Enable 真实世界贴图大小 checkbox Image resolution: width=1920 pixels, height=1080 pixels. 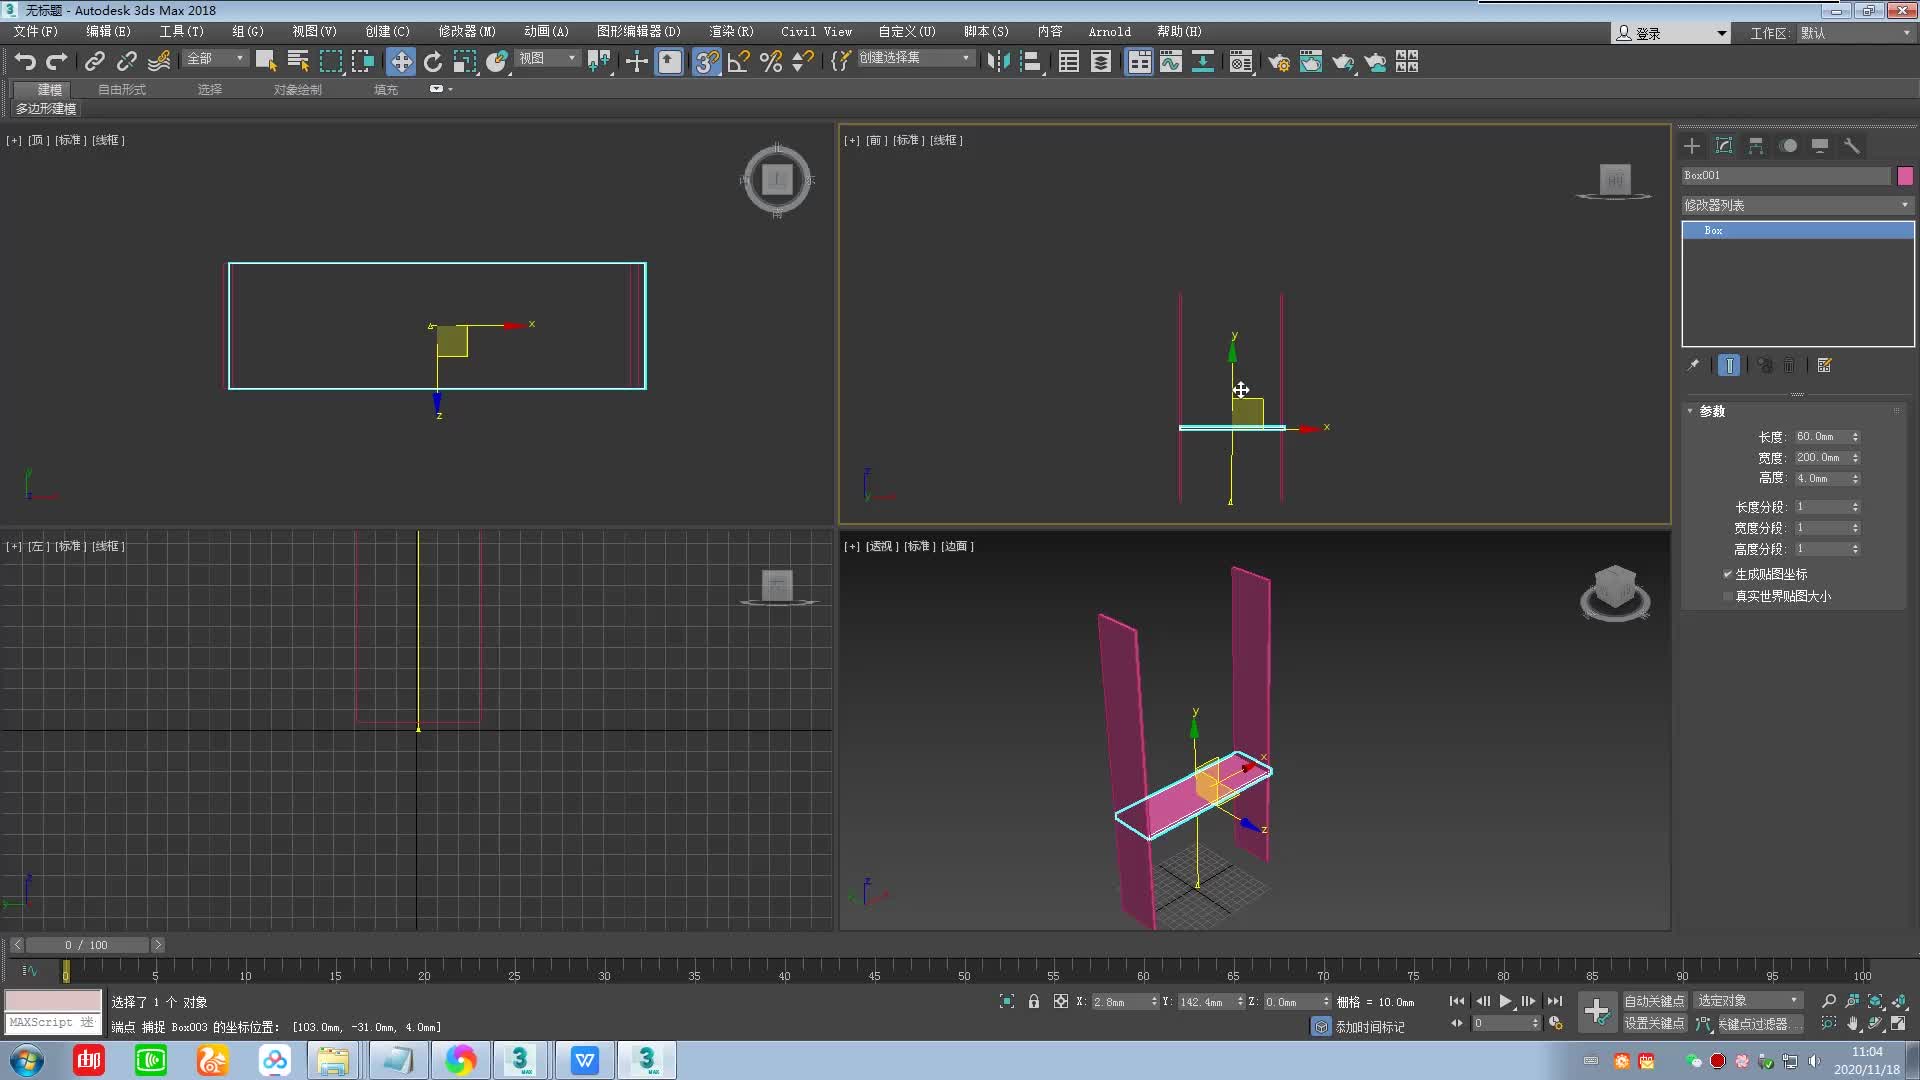coord(1727,596)
